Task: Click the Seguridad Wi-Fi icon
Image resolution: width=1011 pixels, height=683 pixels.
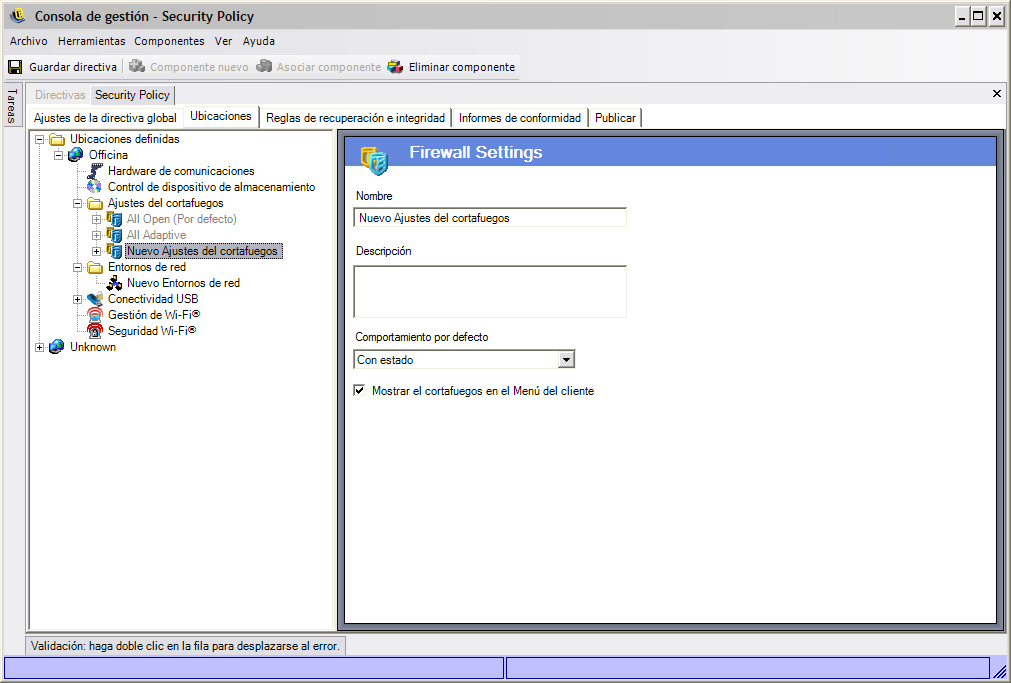Action: pyautogui.click(x=95, y=331)
